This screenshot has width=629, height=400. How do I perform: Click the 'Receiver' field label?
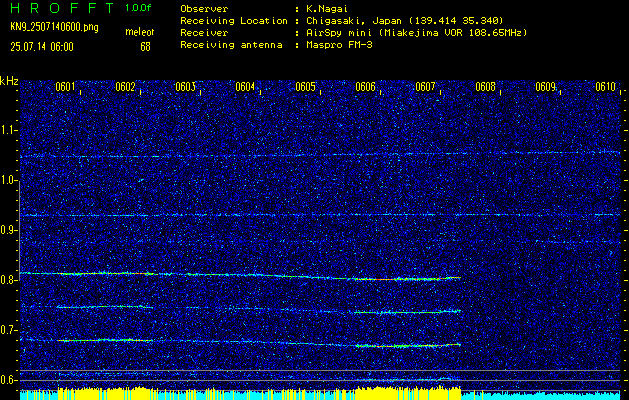204,33
